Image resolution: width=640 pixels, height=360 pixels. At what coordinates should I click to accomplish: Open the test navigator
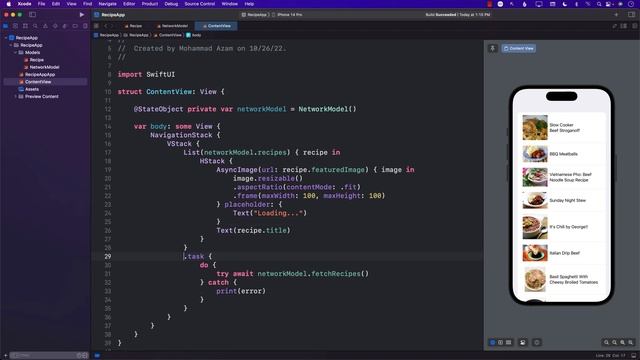[55, 26]
